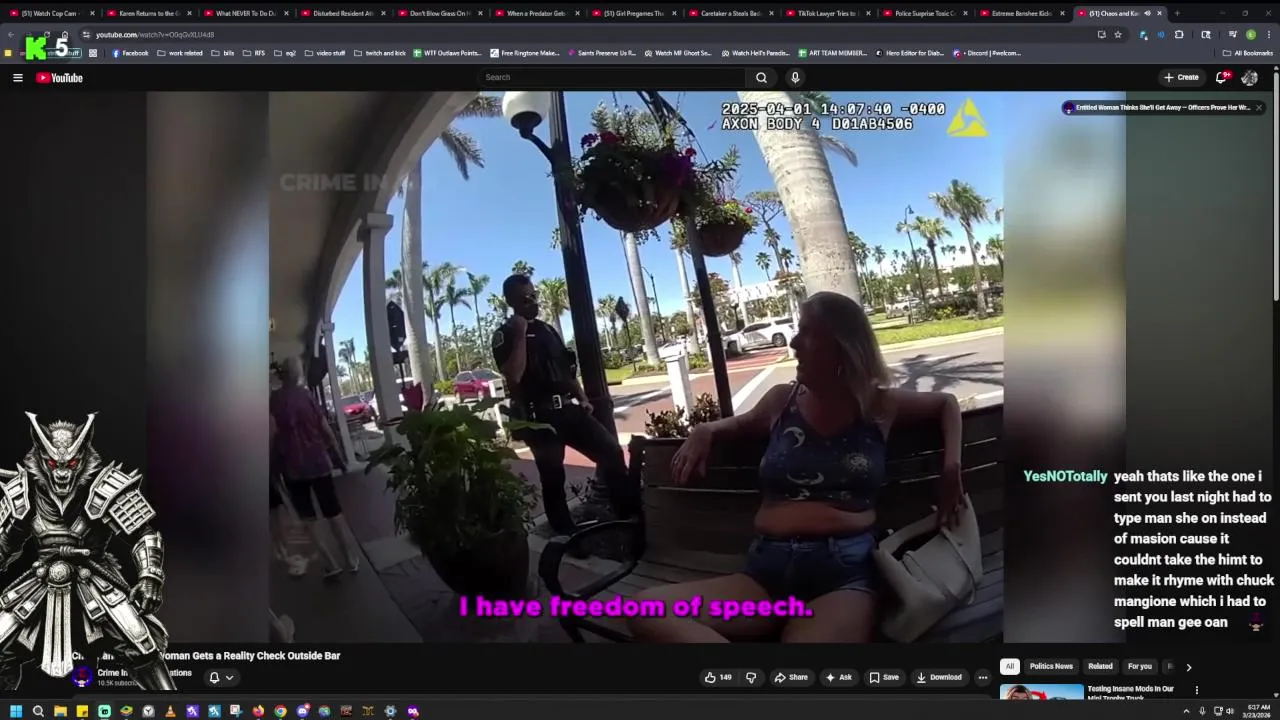Open Chrome from the taskbar
Screen dimensions: 1280x720
(280, 711)
